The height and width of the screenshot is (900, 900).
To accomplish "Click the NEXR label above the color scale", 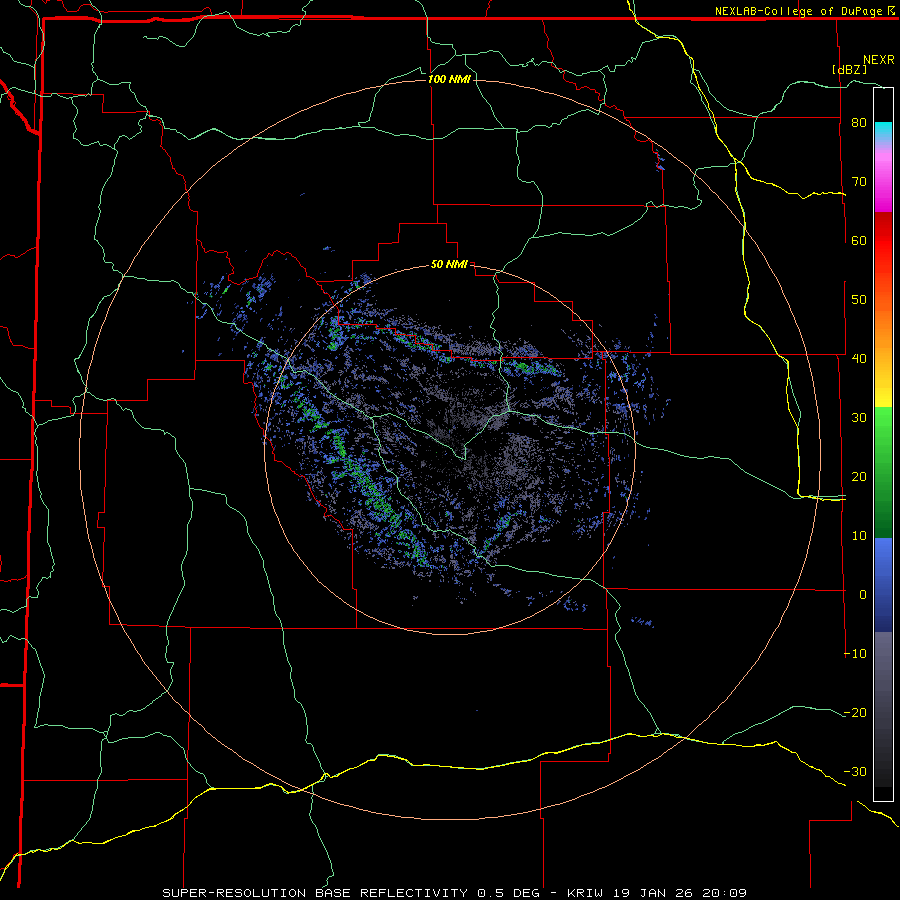I will click(879, 60).
